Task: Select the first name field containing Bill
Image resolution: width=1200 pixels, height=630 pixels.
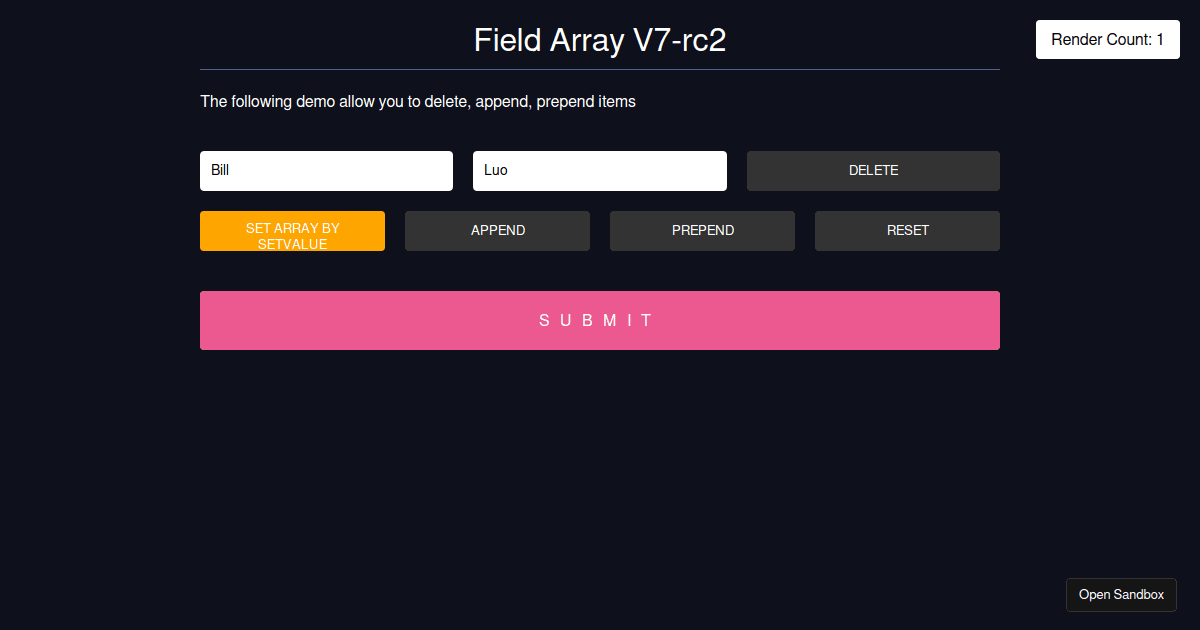Action: pyautogui.click(x=326, y=170)
